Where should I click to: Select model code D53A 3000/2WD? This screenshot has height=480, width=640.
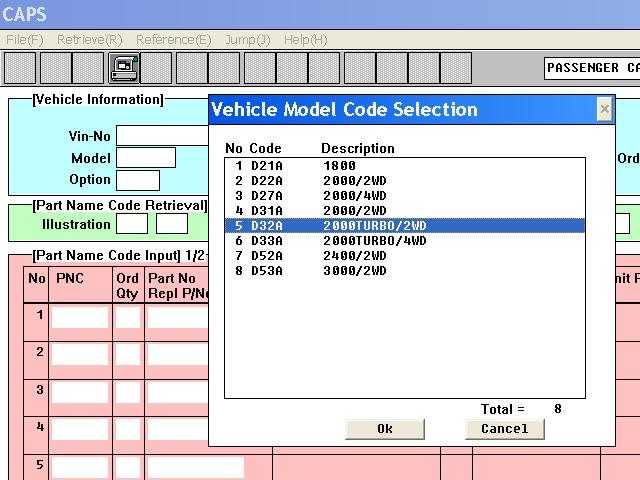405,271
